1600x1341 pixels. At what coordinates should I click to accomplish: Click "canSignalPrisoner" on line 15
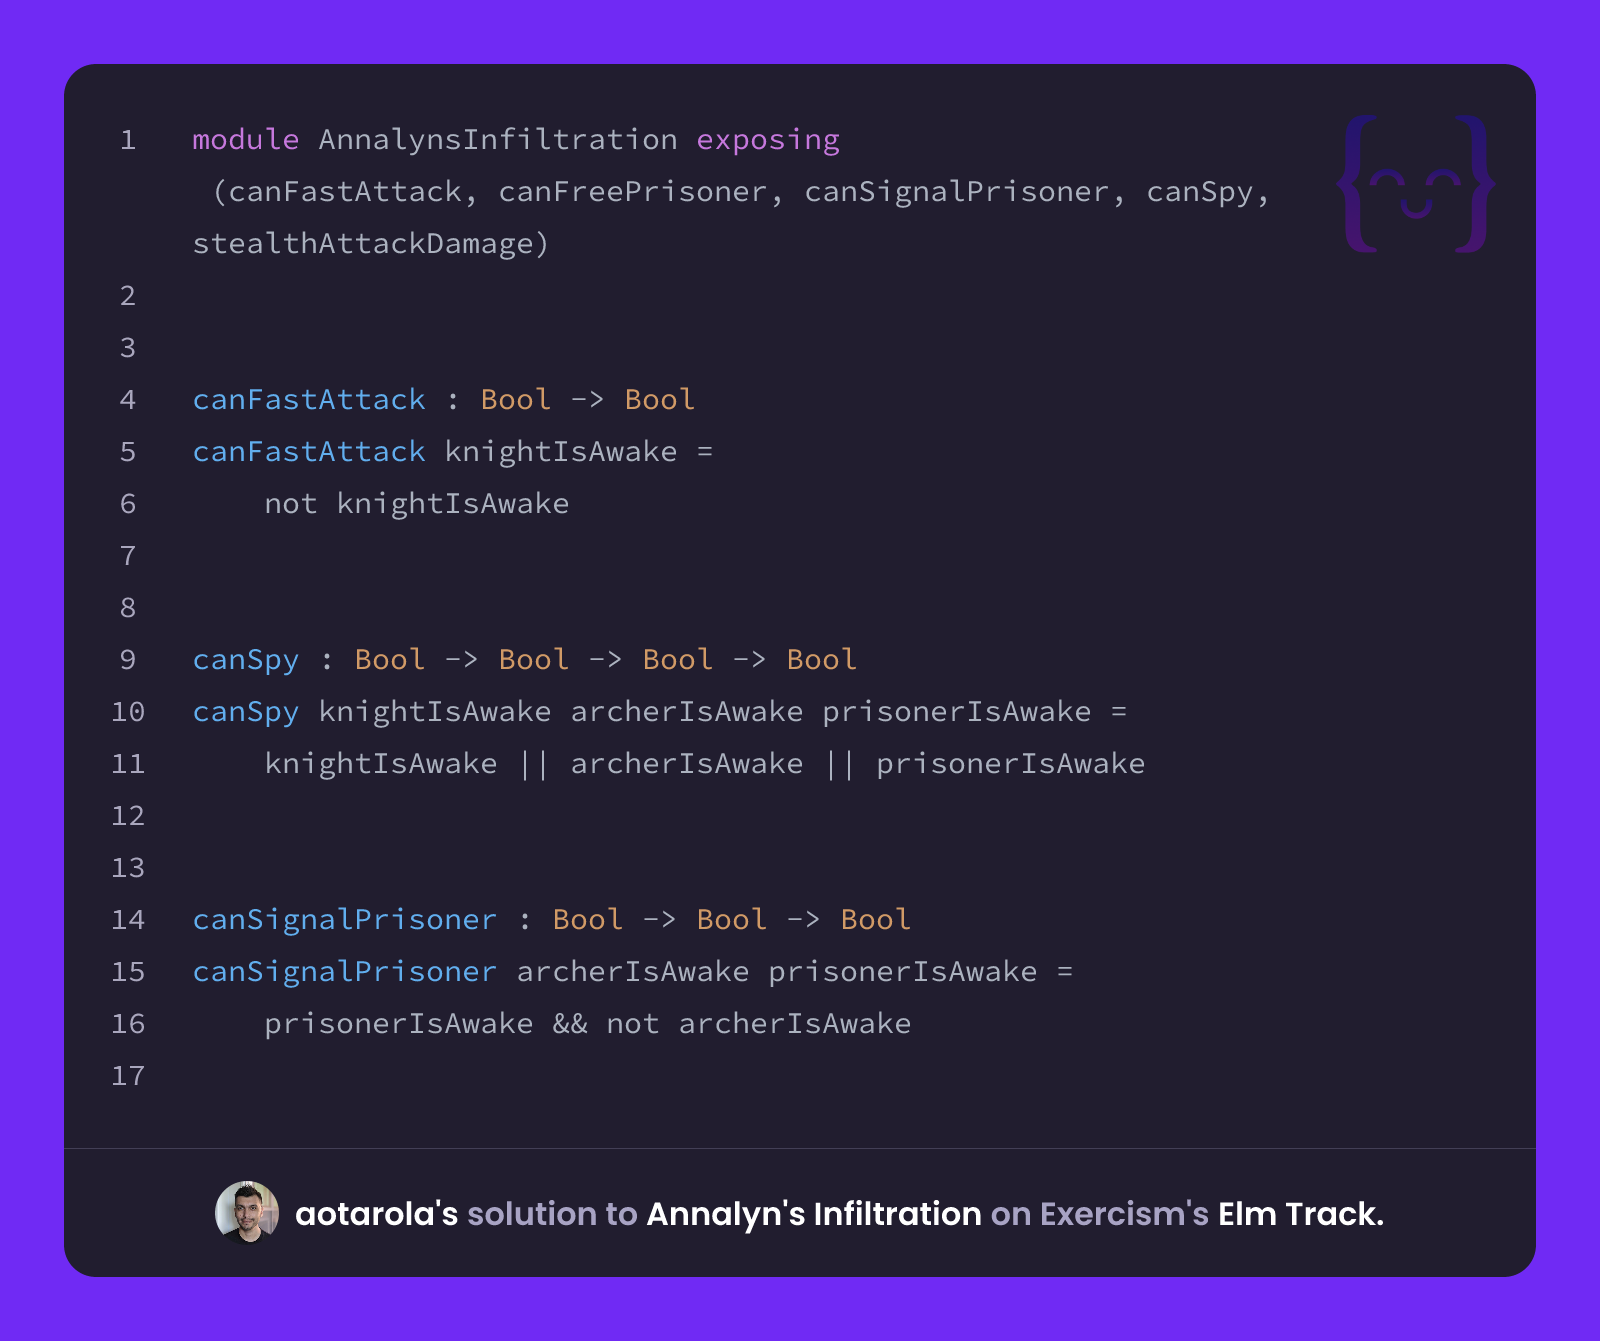(x=345, y=972)
